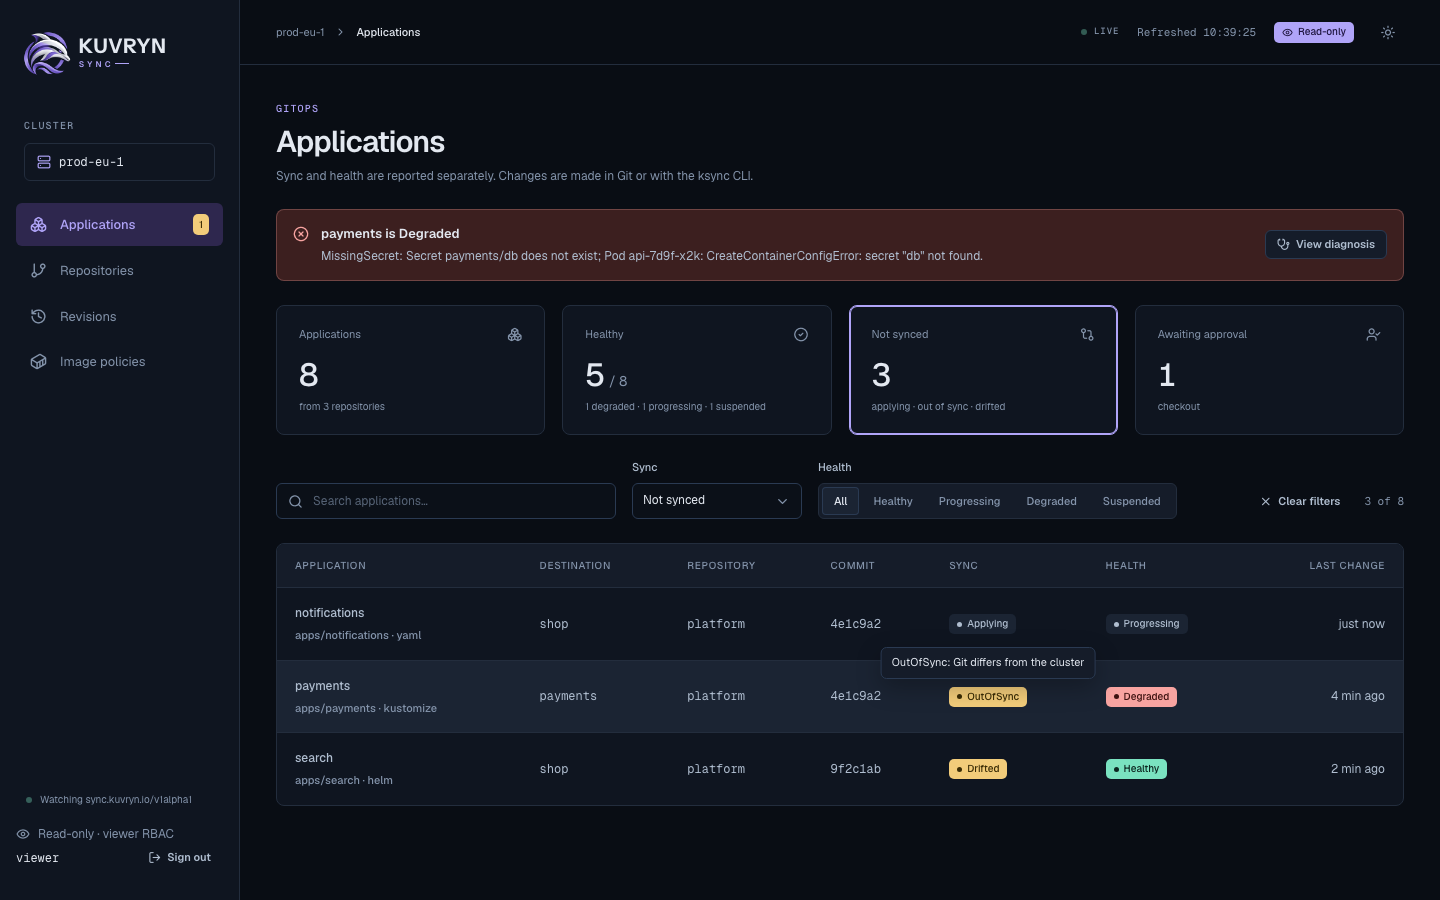Filter health by Progressing

pyautogui.click(x=969, y=502)
